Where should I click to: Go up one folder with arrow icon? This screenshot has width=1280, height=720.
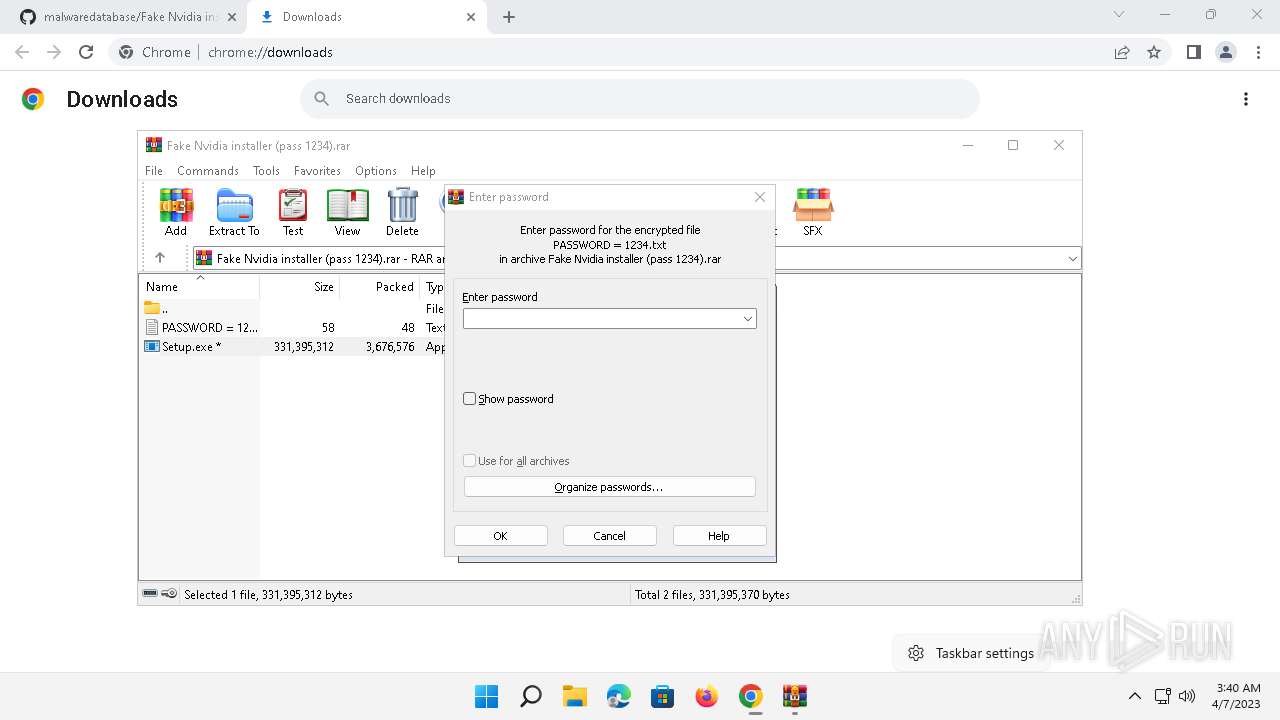pyautogui.click(x=160, y=258)
